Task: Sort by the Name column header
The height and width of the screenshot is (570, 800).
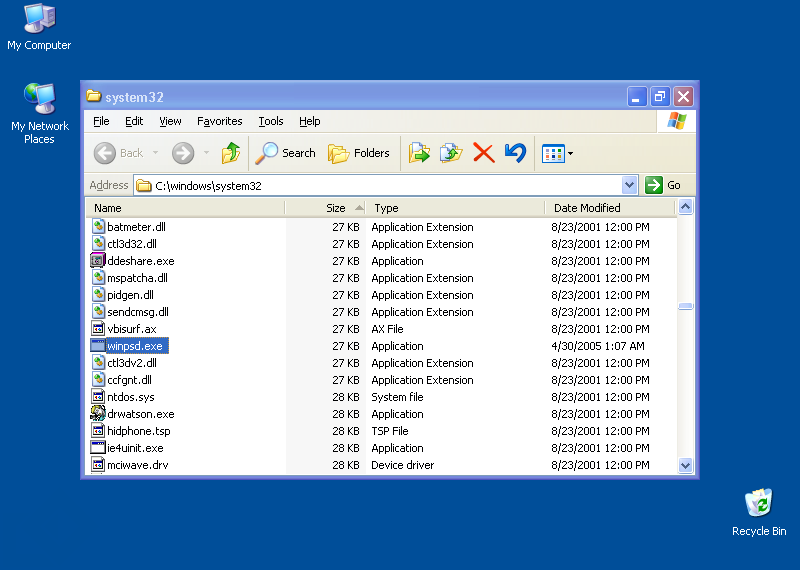Action: (185, 208)
